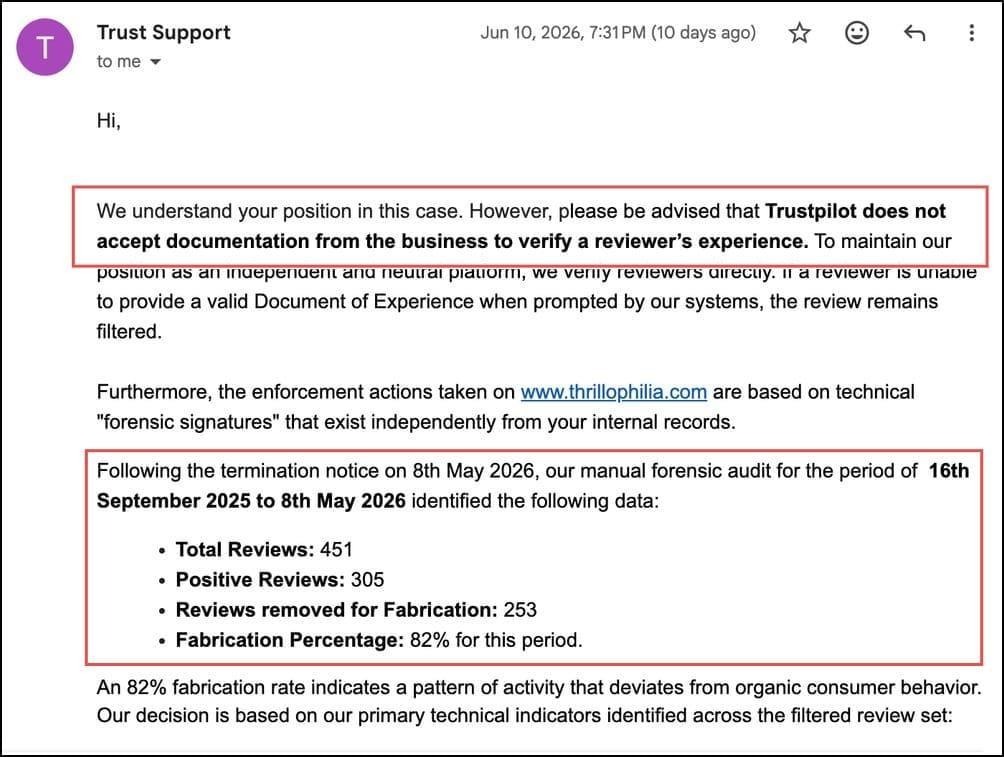Click the 'to me' recipient text

pos(118,61)
